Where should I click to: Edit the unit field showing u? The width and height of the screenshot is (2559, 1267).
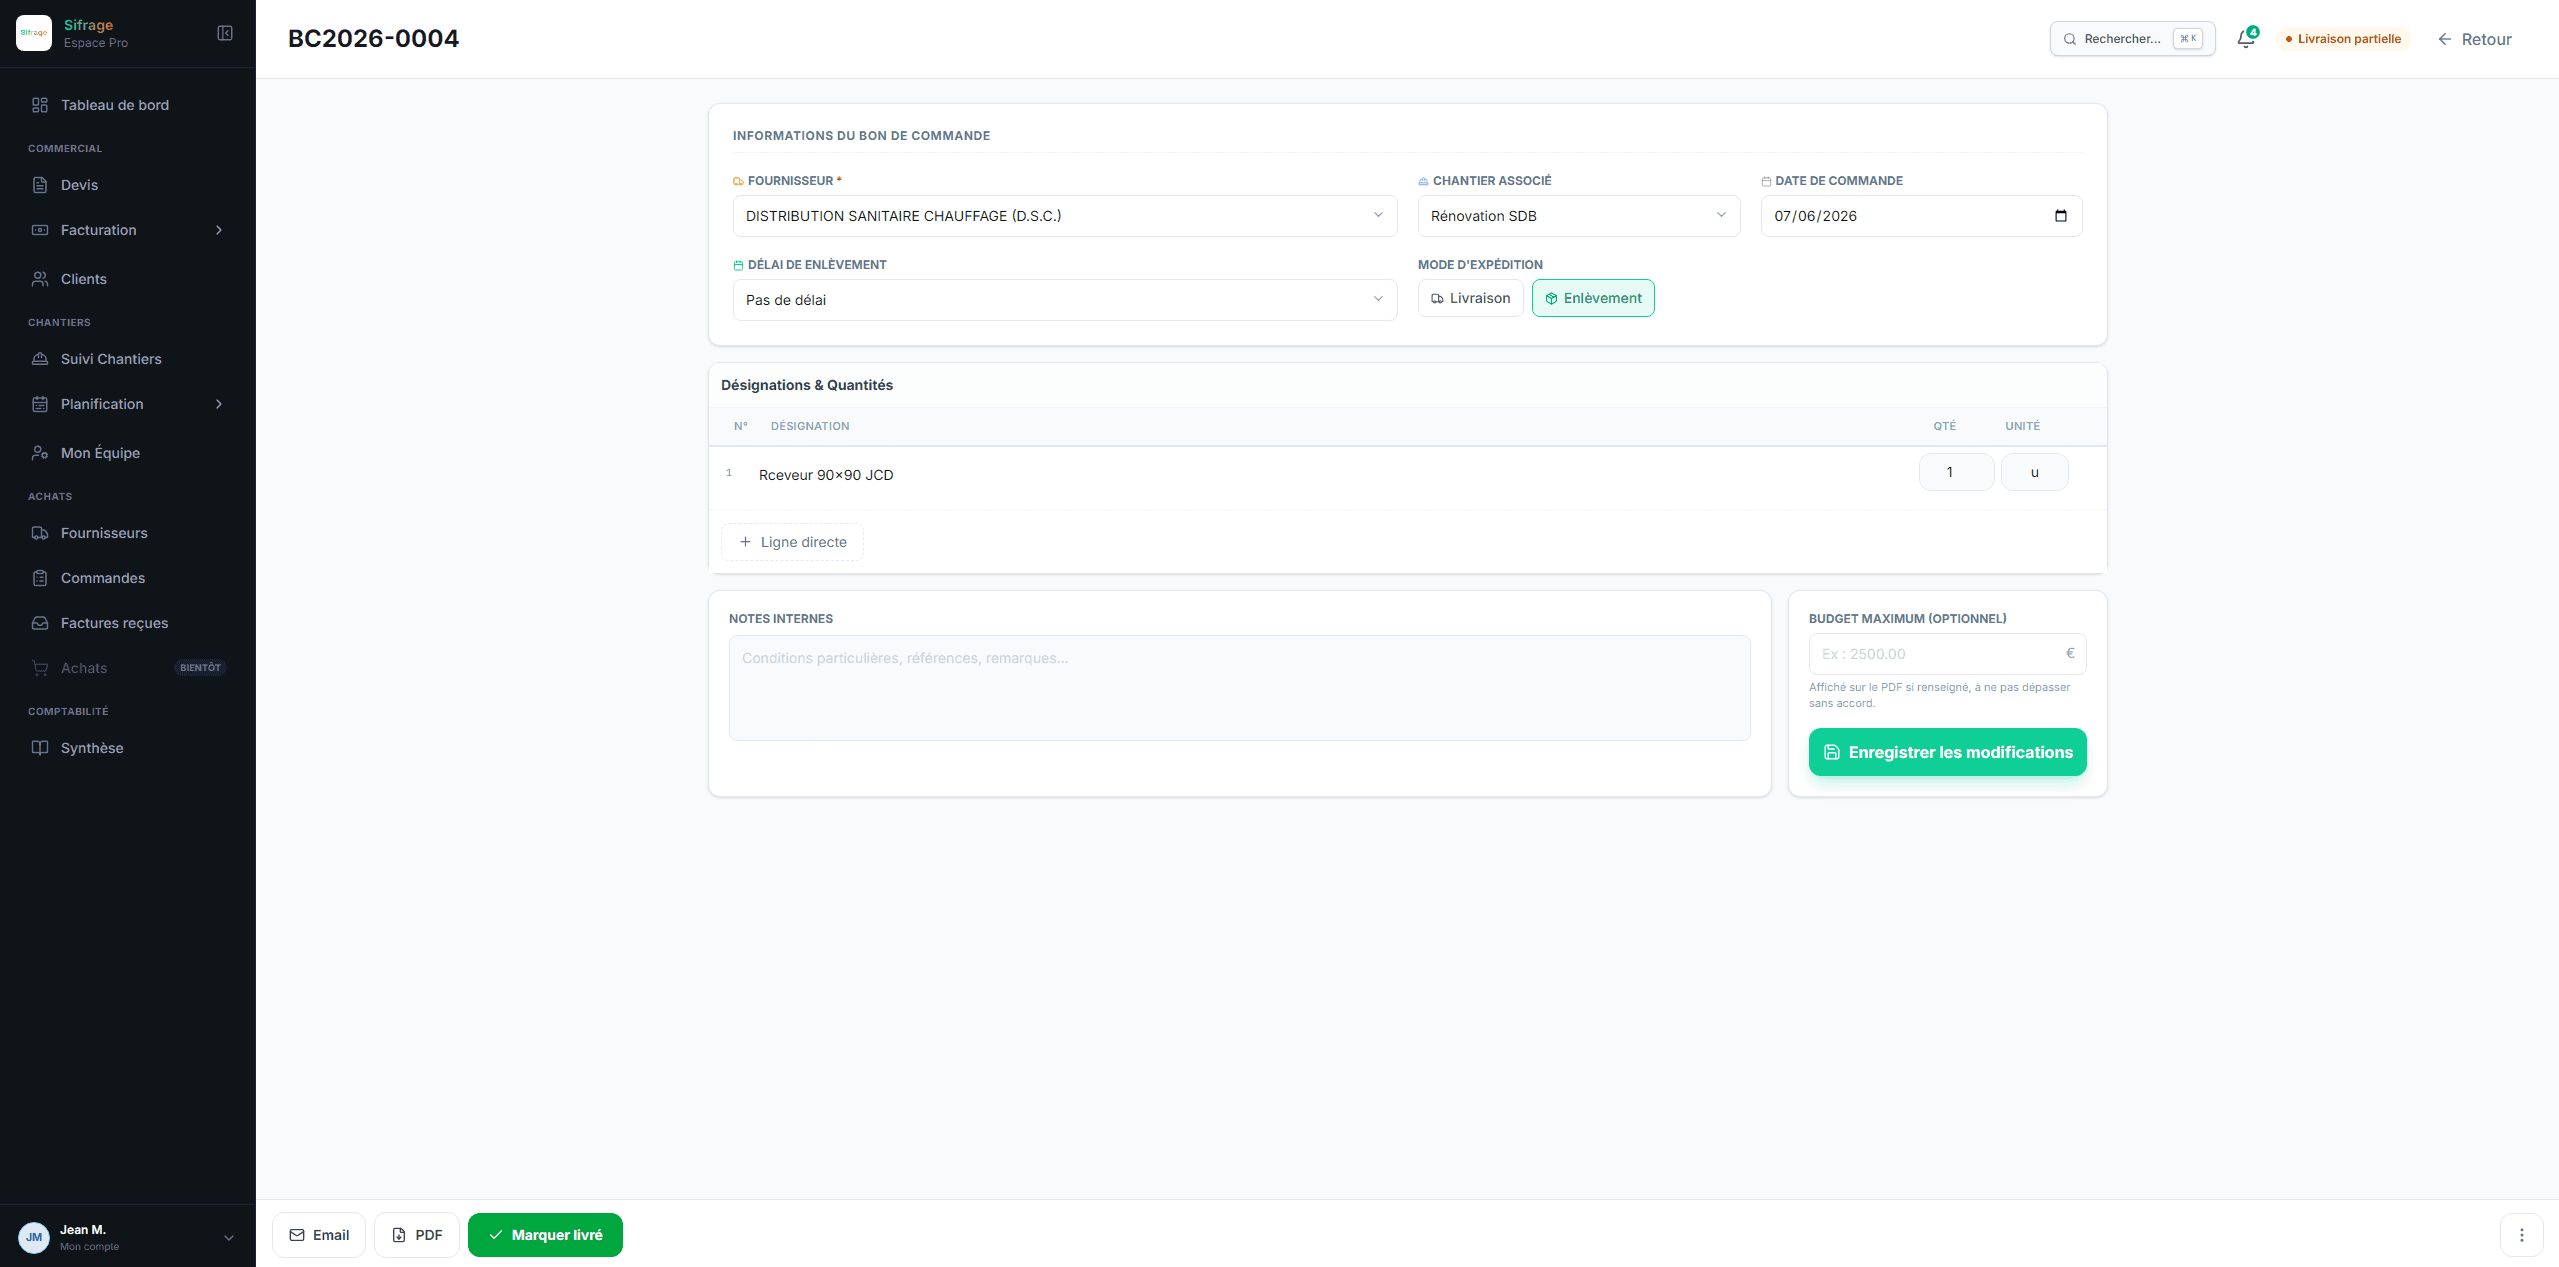pos(2034,472)
